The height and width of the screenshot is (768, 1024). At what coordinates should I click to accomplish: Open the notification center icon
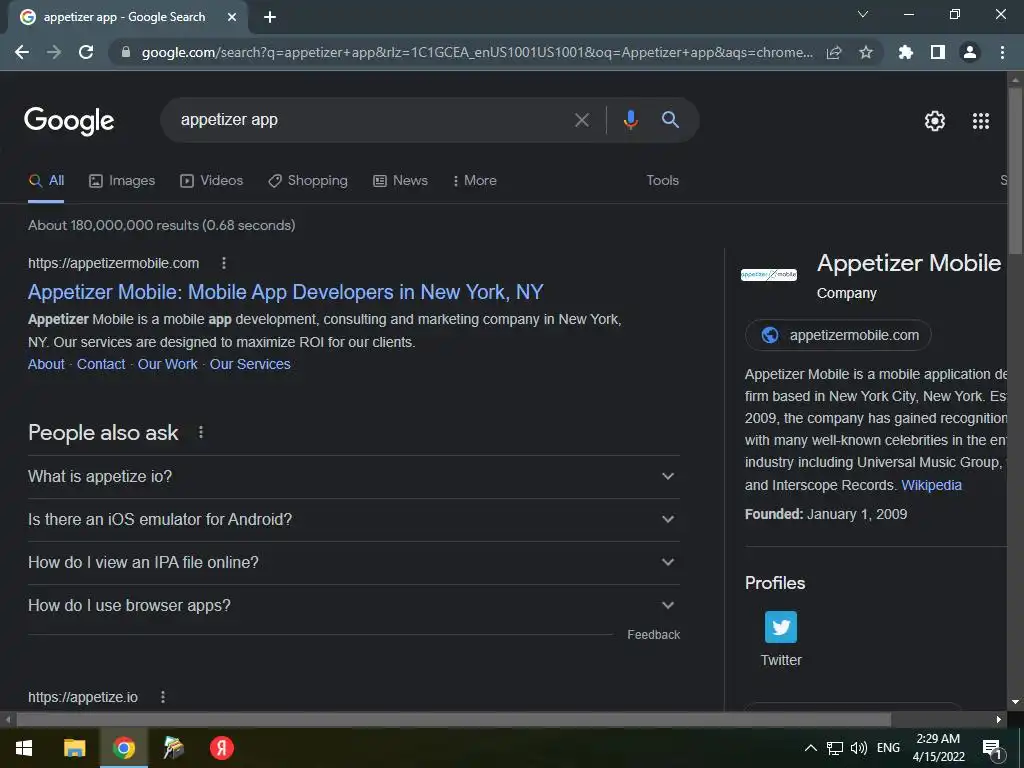point(992,749)
